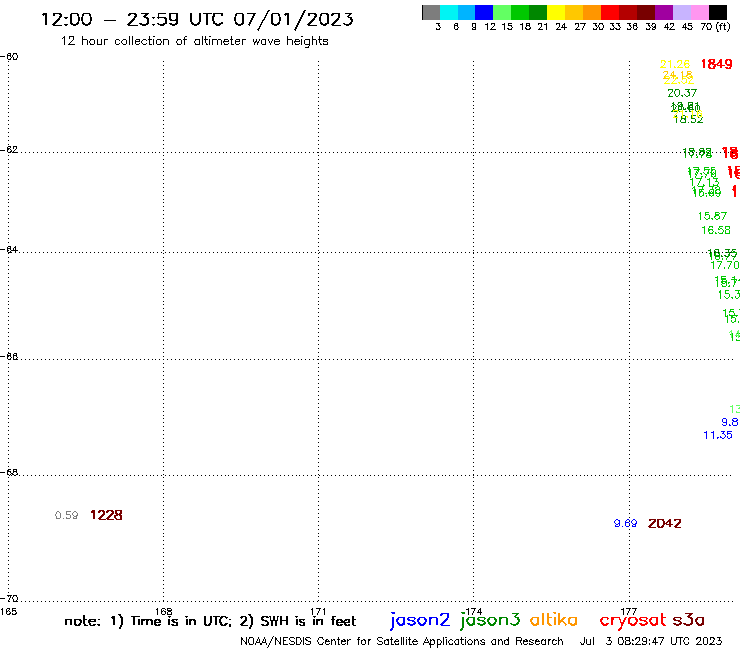Click the 's3a' satellite legend label

click(688, 620)
